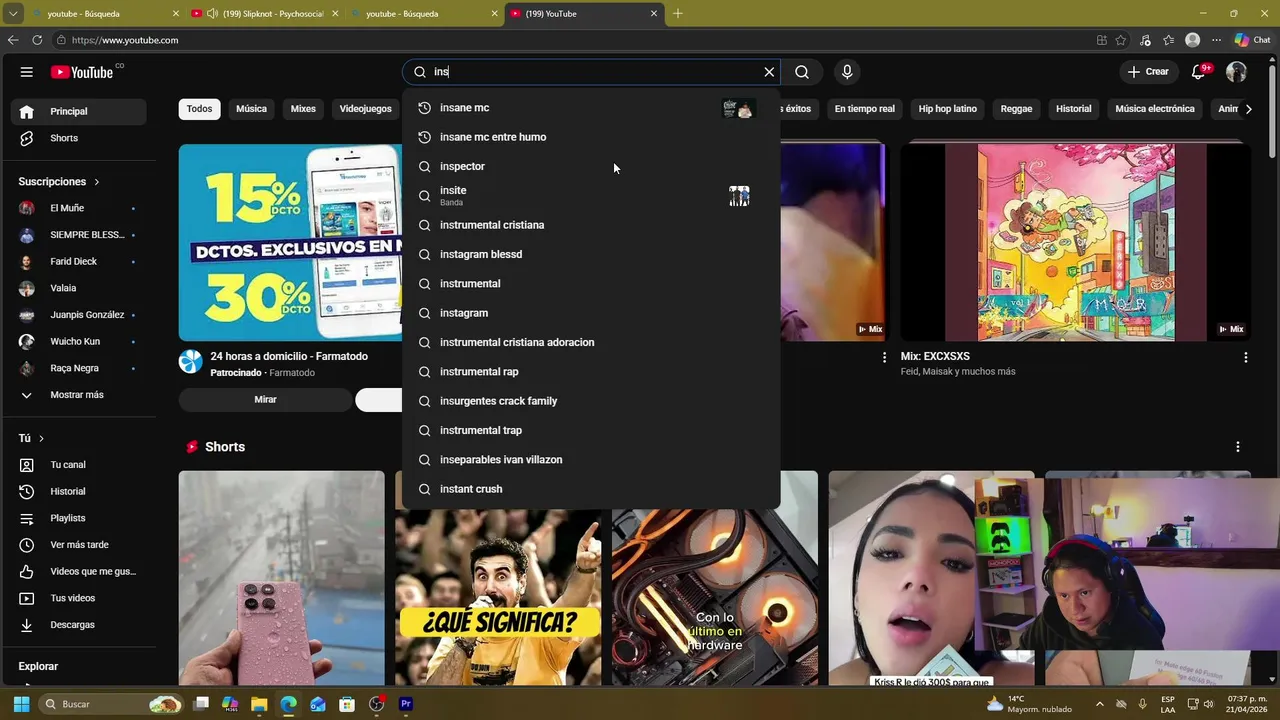Select the Música electrónica chip
Viewport: 1280px width, 720px height.
click(1154, 109)
